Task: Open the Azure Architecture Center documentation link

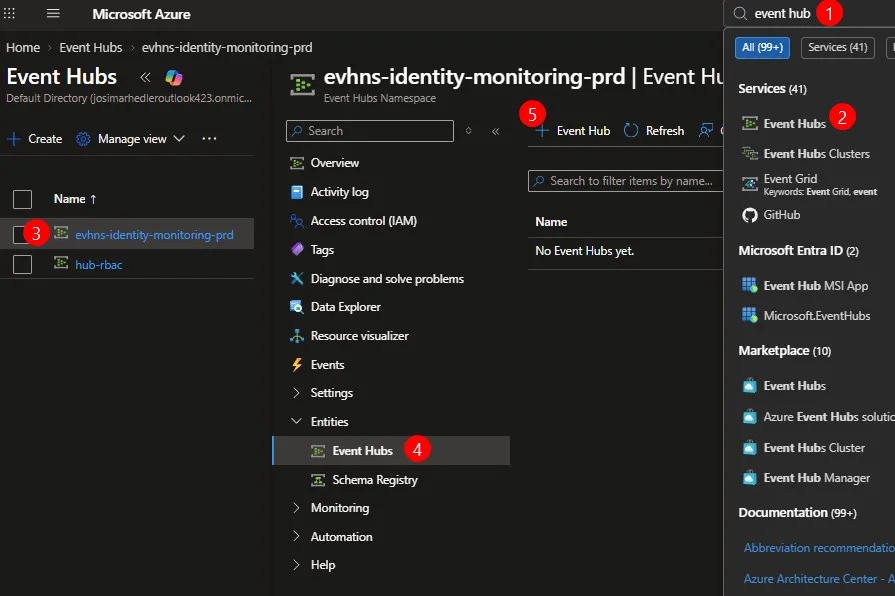Action: (x=819, y=579)
